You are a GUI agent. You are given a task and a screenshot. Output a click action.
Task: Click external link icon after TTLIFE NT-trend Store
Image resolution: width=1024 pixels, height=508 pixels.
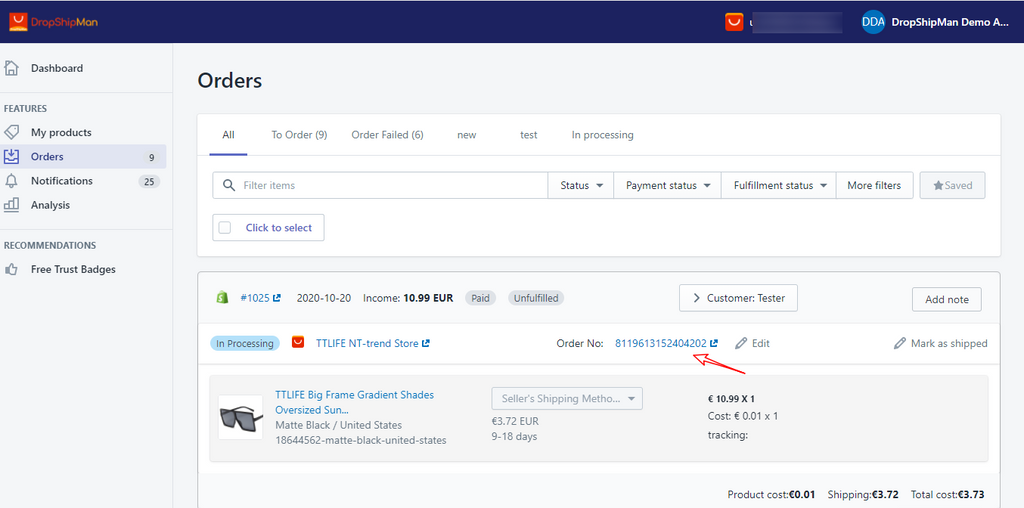(426, 343)
